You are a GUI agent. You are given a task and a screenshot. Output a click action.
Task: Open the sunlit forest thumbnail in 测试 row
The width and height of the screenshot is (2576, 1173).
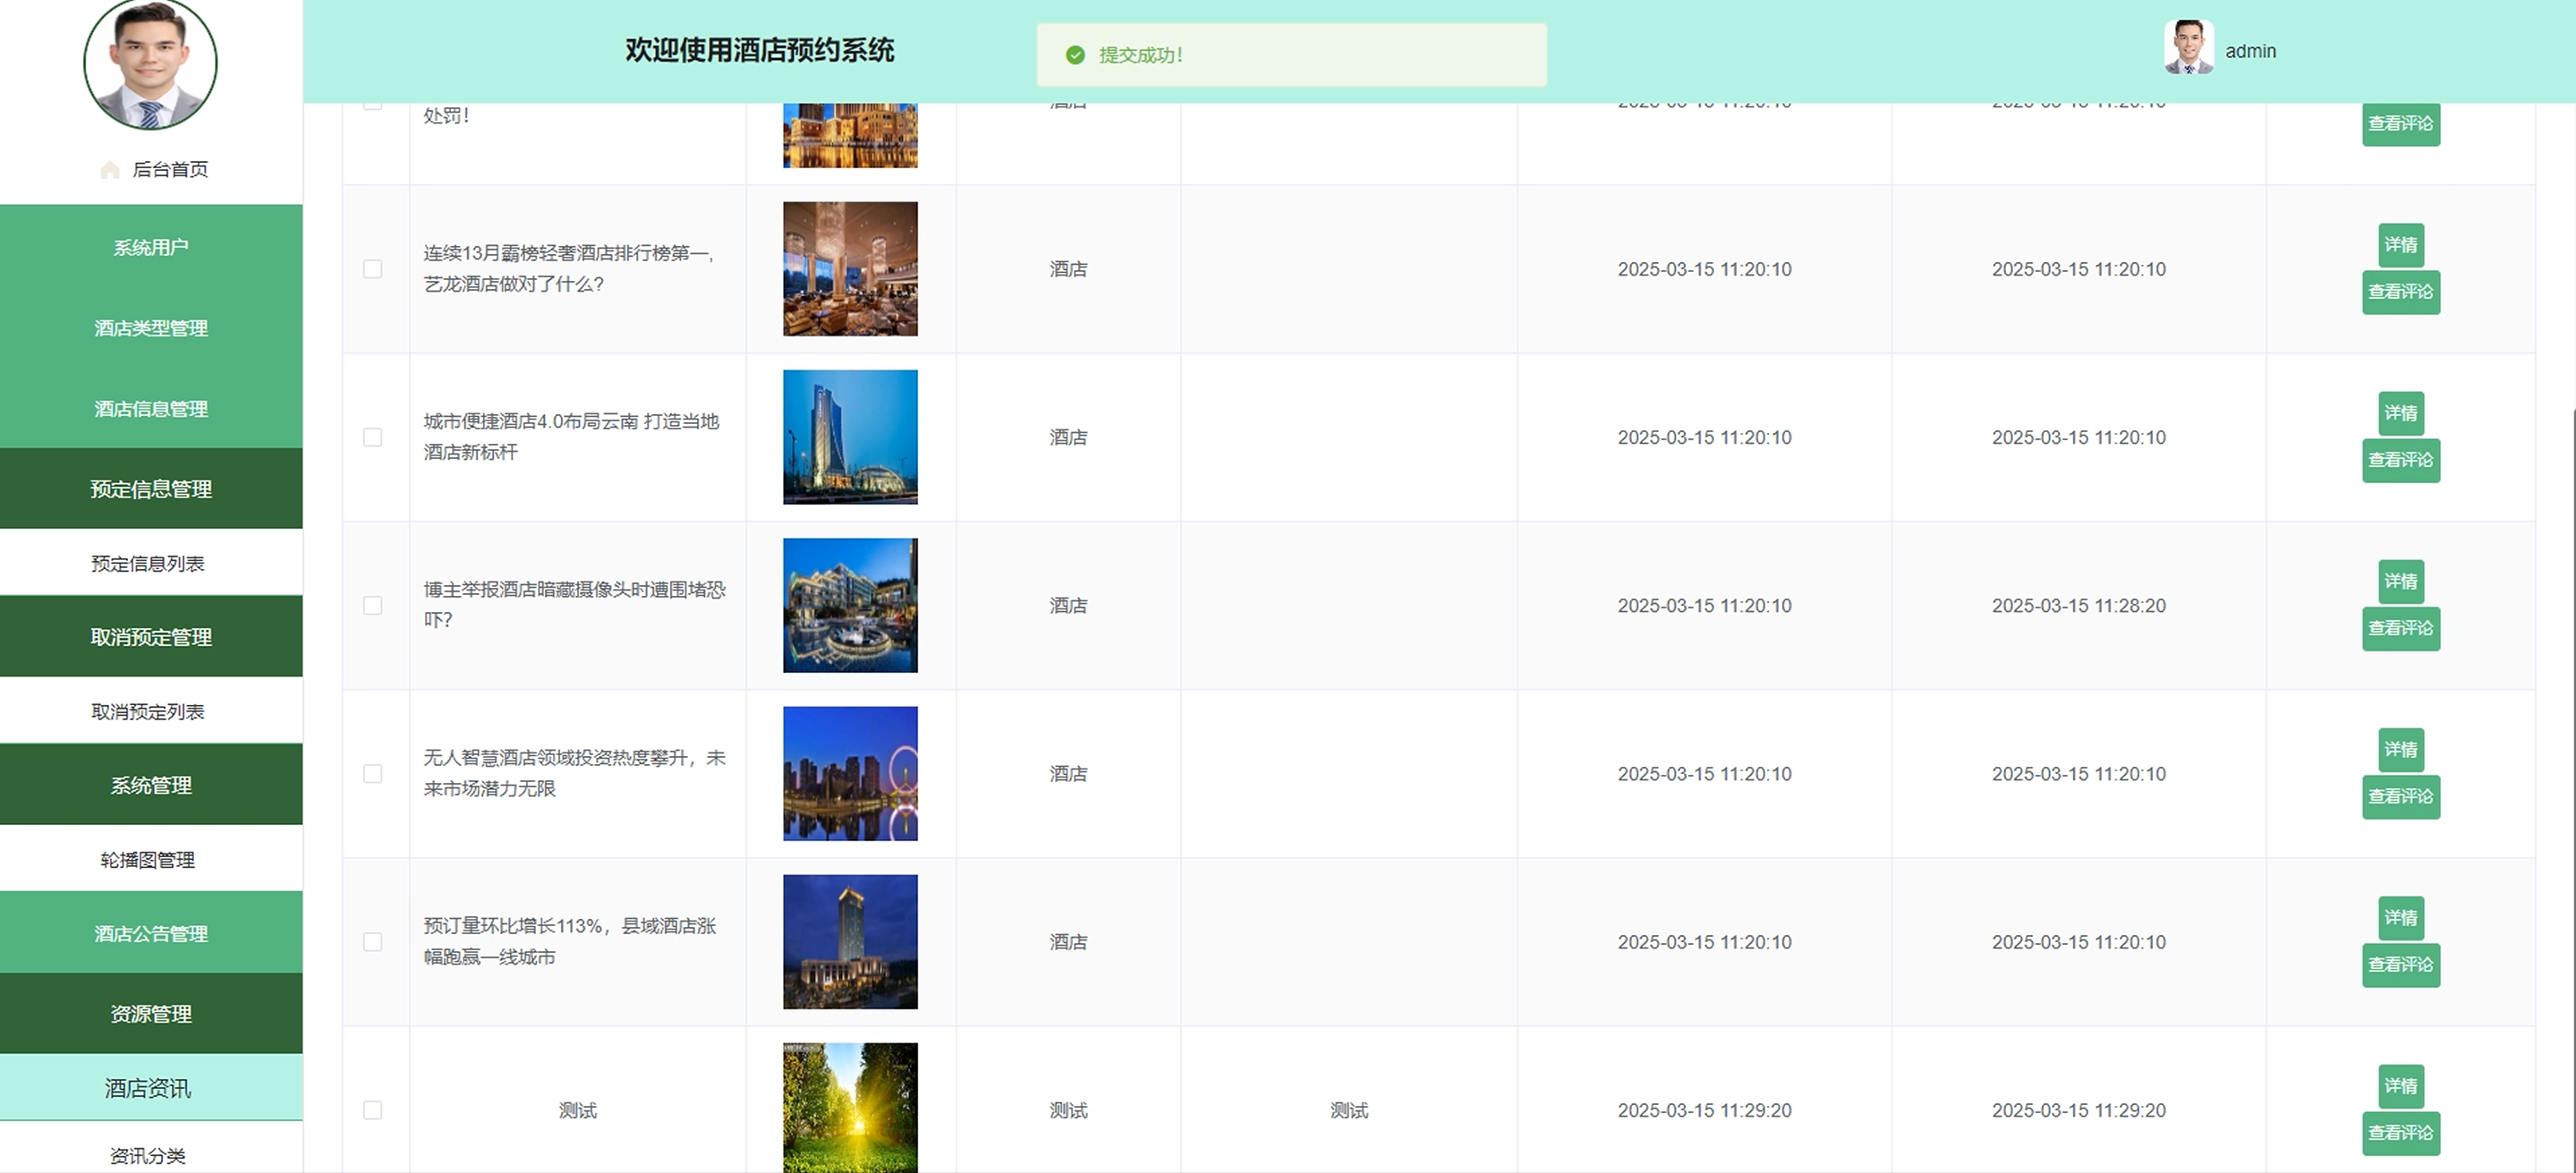pos(850,1108)
